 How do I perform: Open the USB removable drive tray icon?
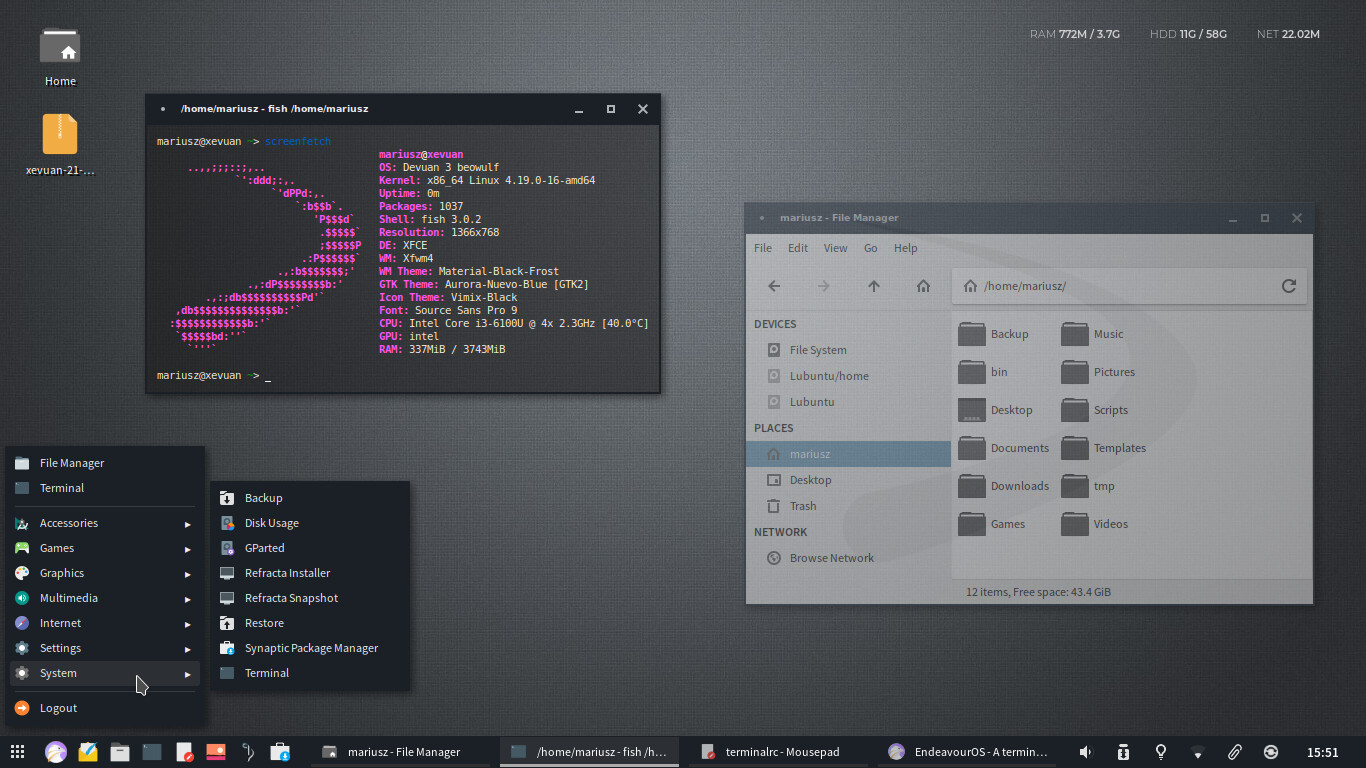(x=1123, y=752)
